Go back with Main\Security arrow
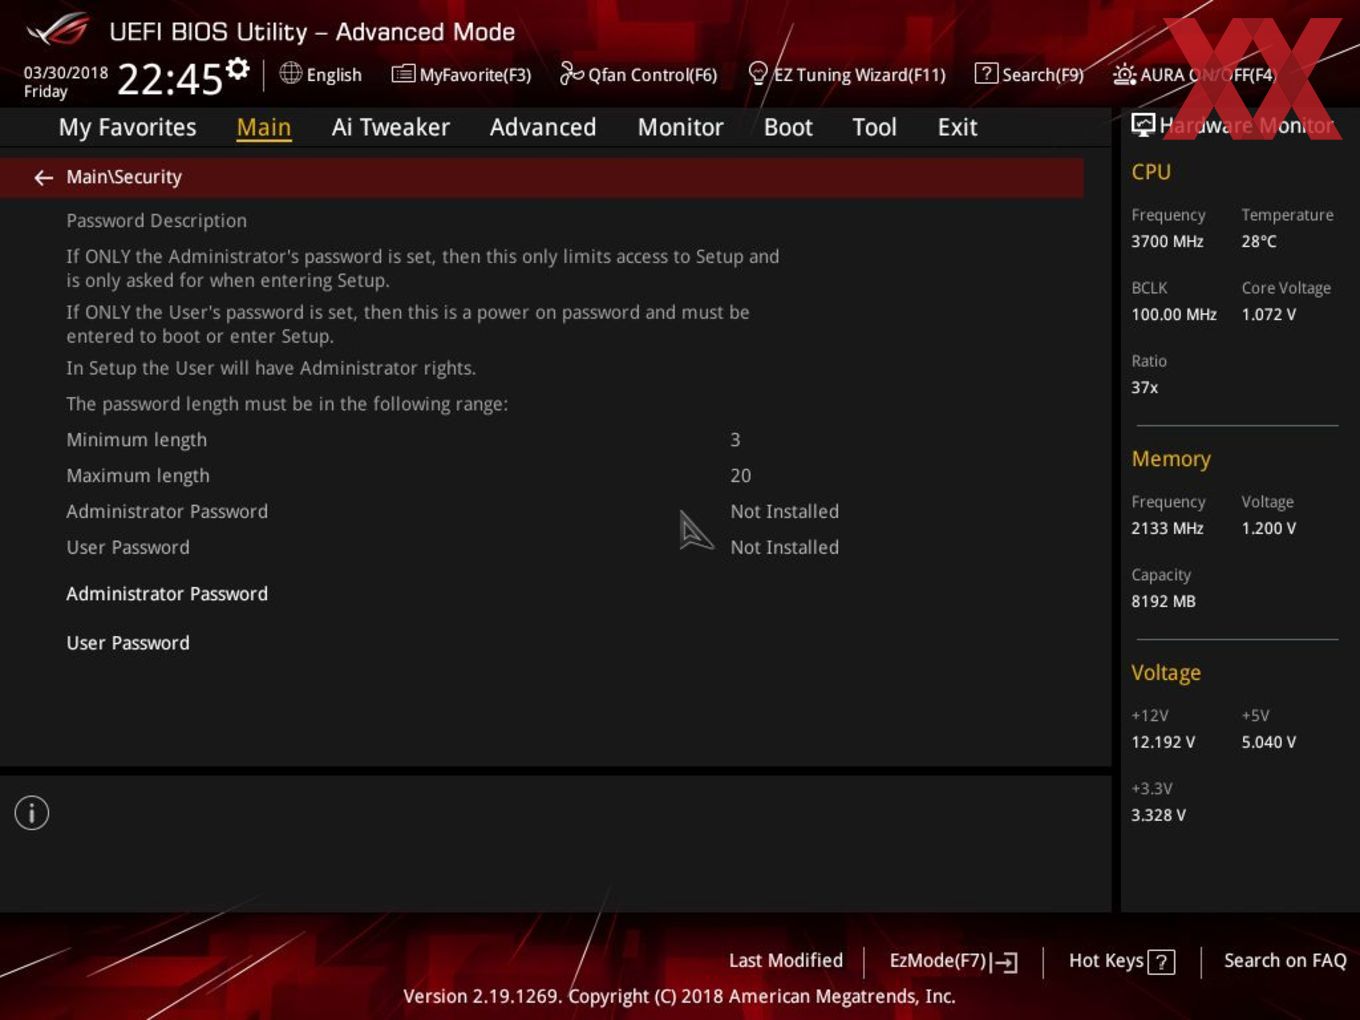Screen dimensions: 1360x1020 point(43,177)
